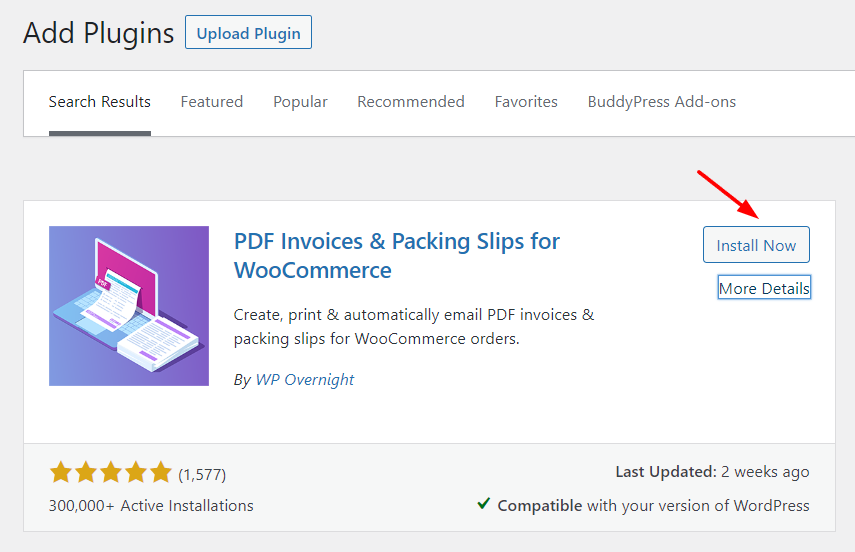This screenshot has width=855, height=552.
Task: Switch to the Popular tab
Action: (300, 102)
